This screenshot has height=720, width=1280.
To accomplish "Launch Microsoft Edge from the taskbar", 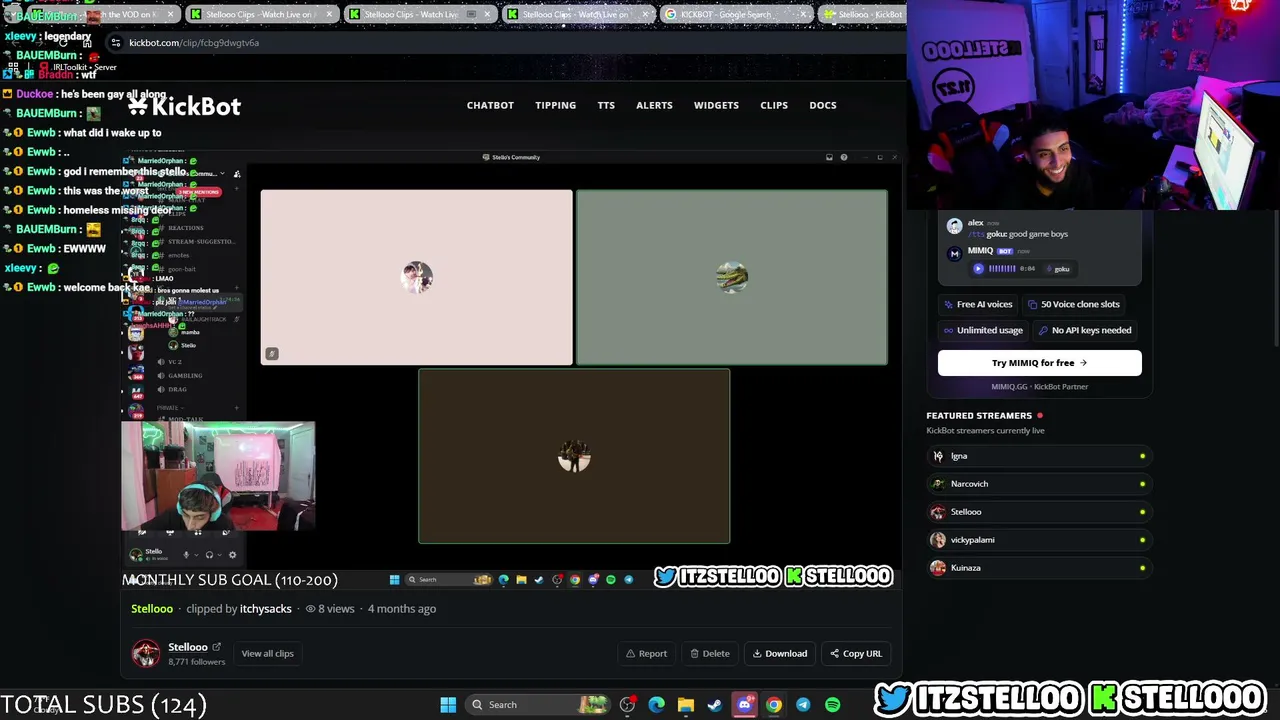I will 656,705.
